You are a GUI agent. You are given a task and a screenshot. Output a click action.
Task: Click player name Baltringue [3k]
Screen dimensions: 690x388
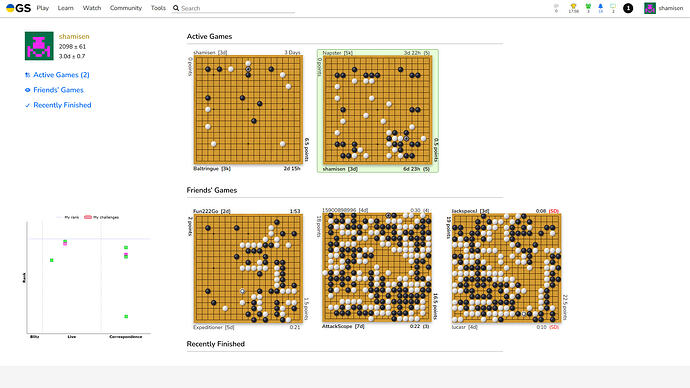(x=212, y=168)
